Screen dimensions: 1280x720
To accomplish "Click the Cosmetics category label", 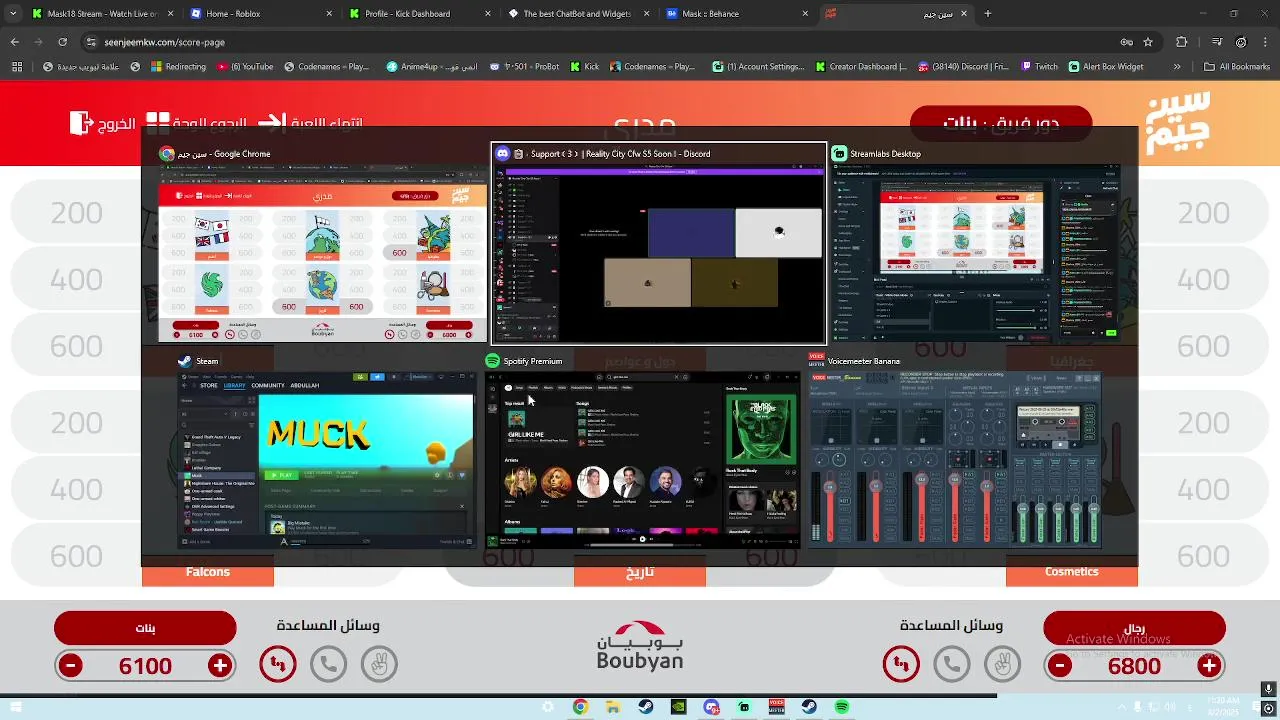I will (1072, 573).
